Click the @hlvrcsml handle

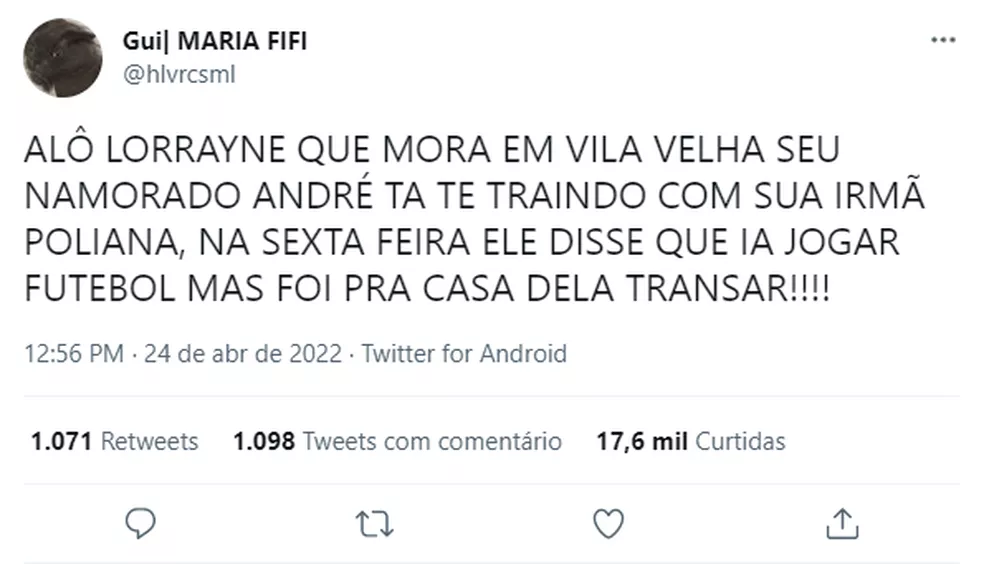point(179,74)
